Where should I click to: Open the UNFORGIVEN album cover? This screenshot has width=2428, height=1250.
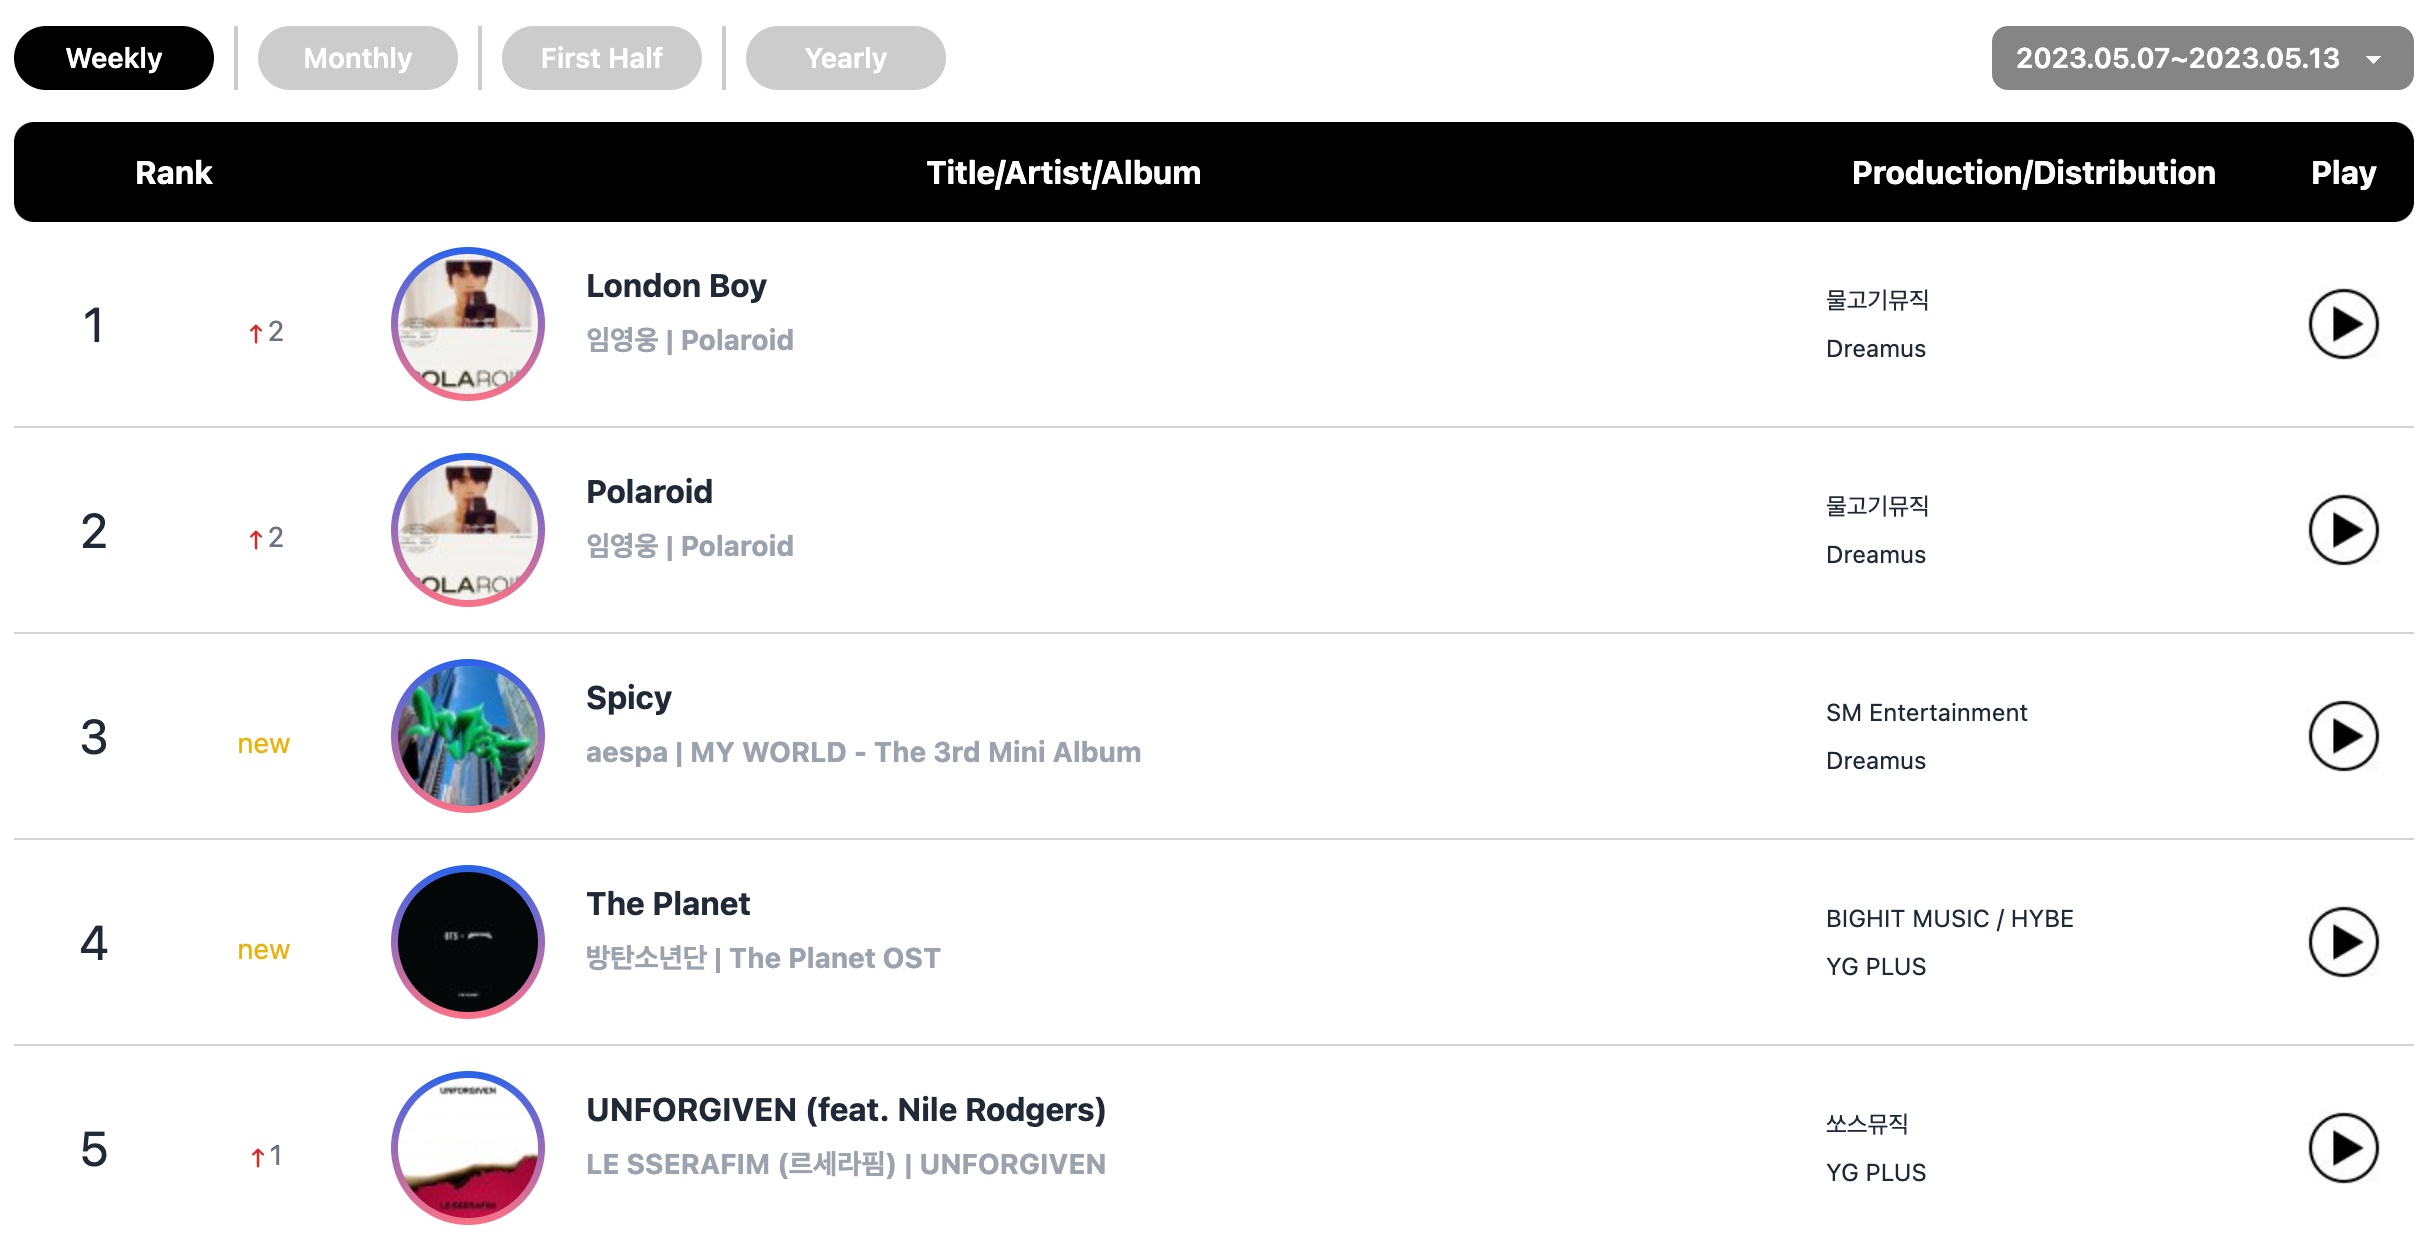click(x=468, y=1148)
